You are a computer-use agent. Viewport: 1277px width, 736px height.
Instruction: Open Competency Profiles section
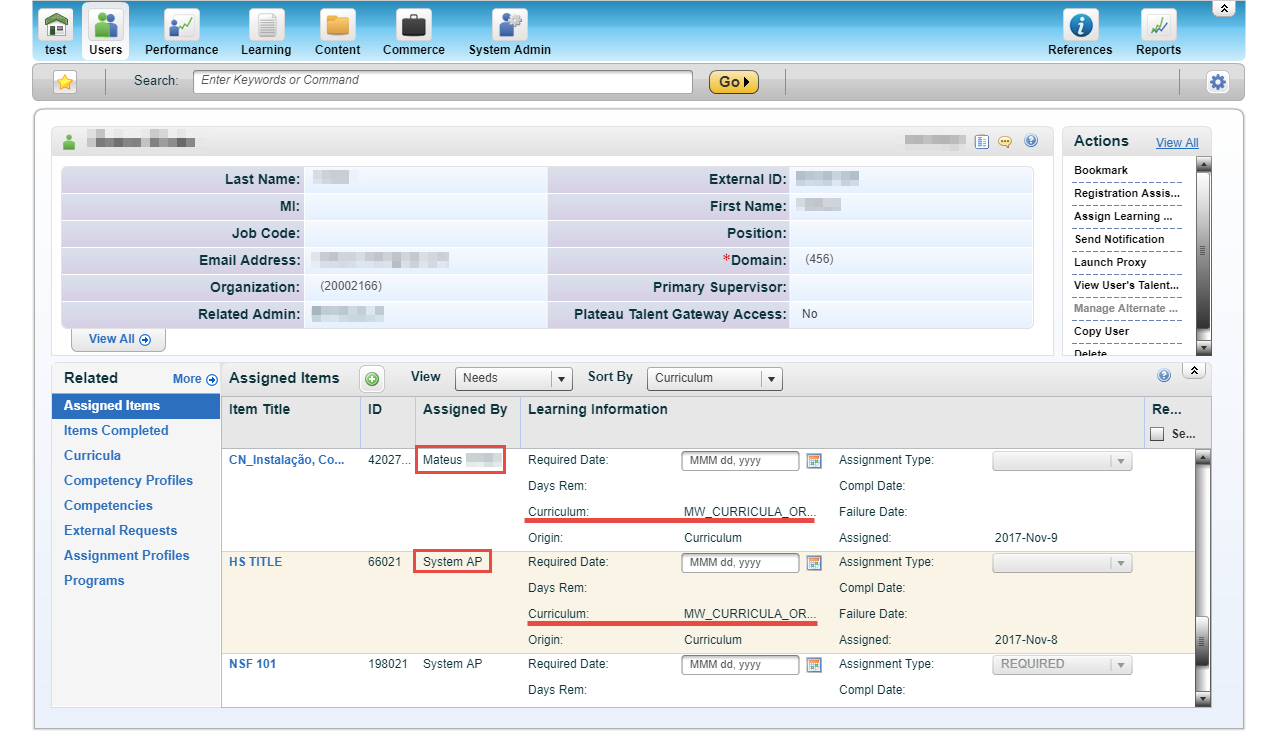coord(128,481)
